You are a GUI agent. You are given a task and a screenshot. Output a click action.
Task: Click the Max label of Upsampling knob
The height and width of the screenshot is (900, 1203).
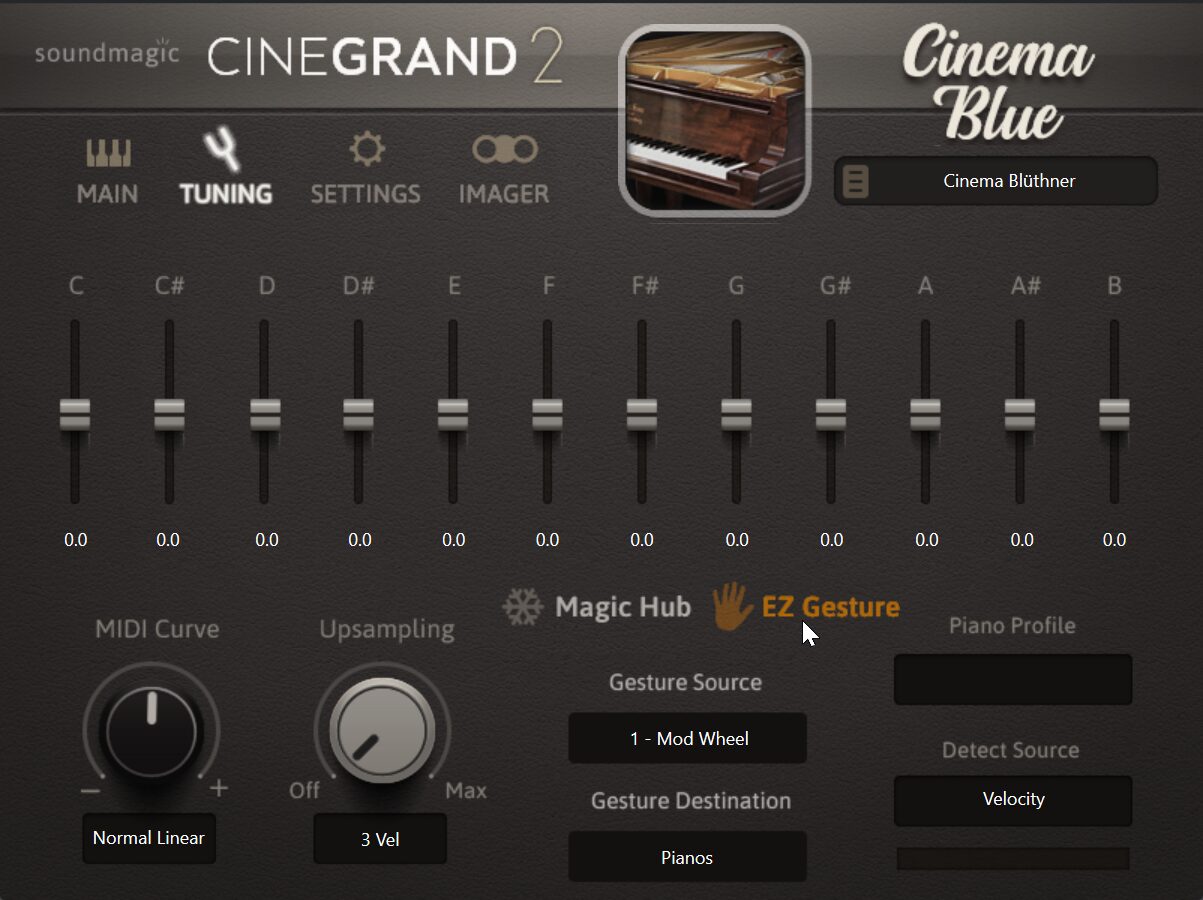pos(466,791)
